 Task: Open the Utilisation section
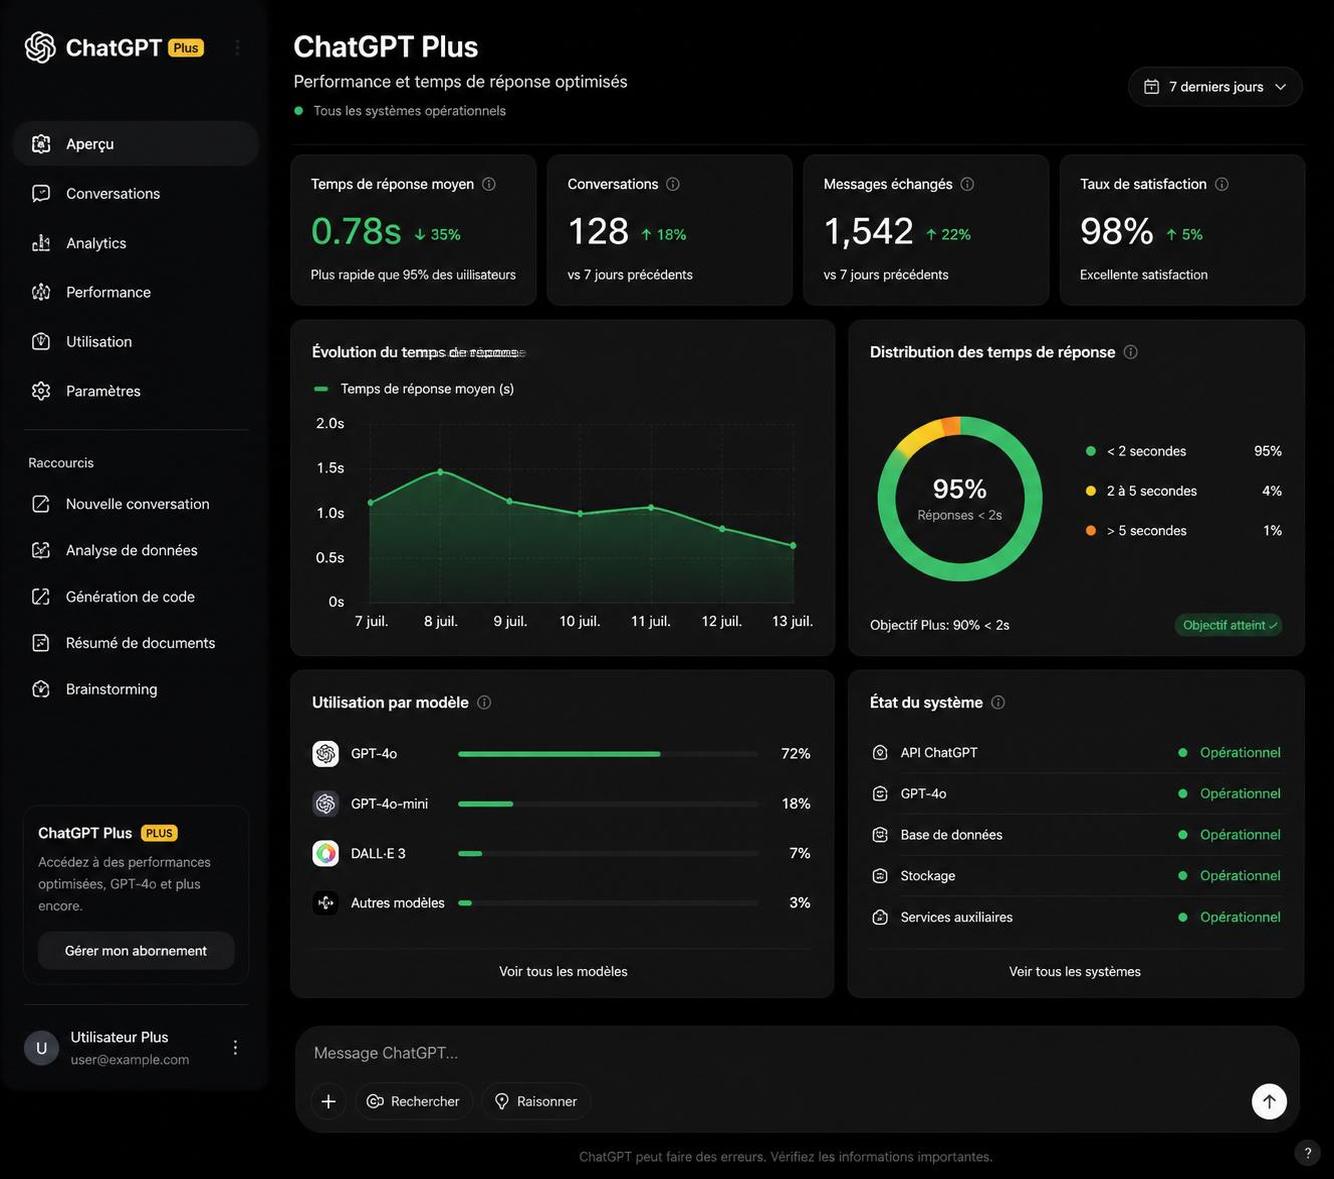coord(136,341)
